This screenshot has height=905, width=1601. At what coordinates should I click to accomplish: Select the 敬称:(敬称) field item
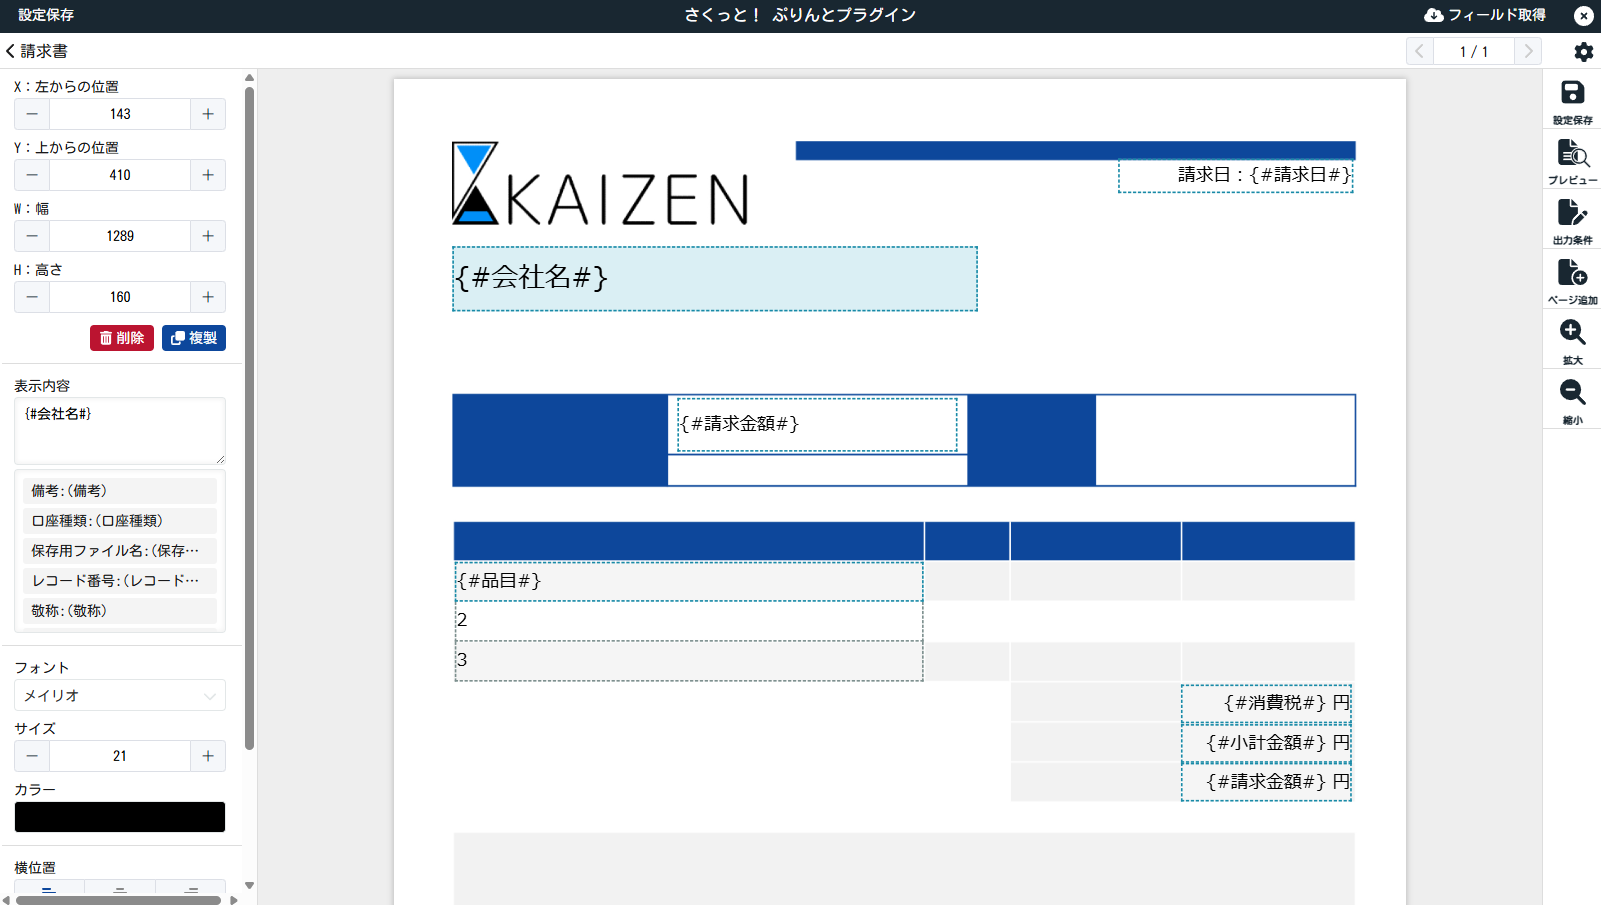tap(120, 611)
